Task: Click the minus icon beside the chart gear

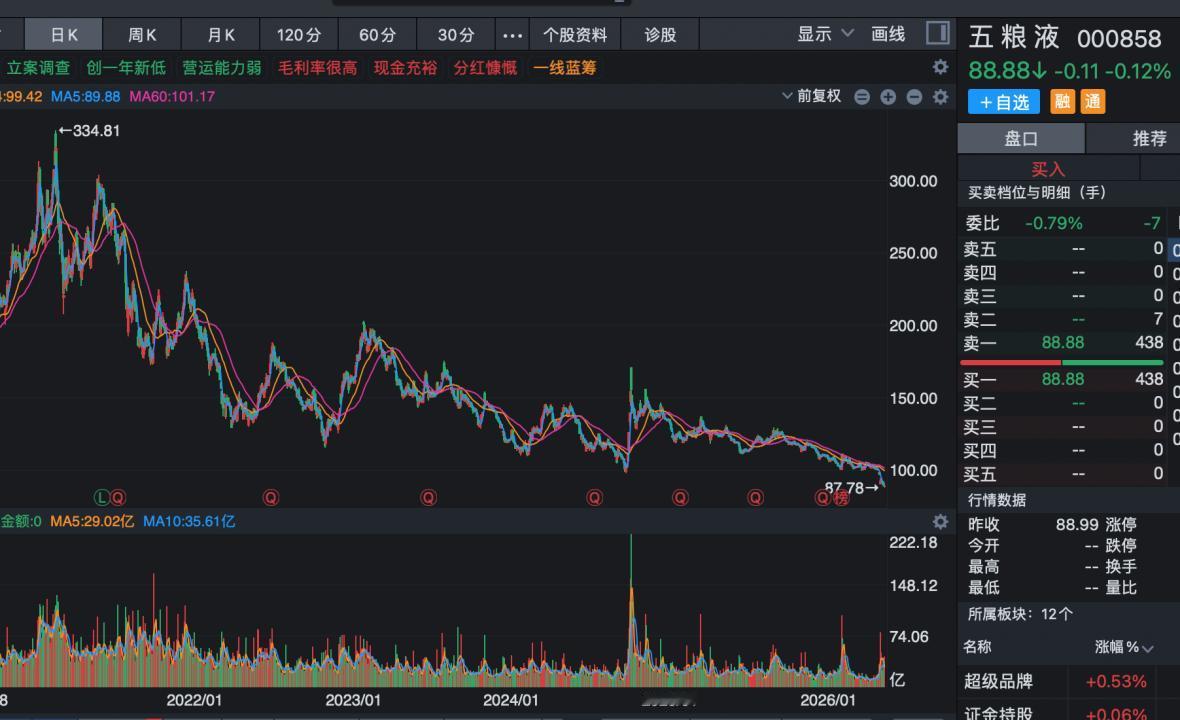Action: point(914,97)
